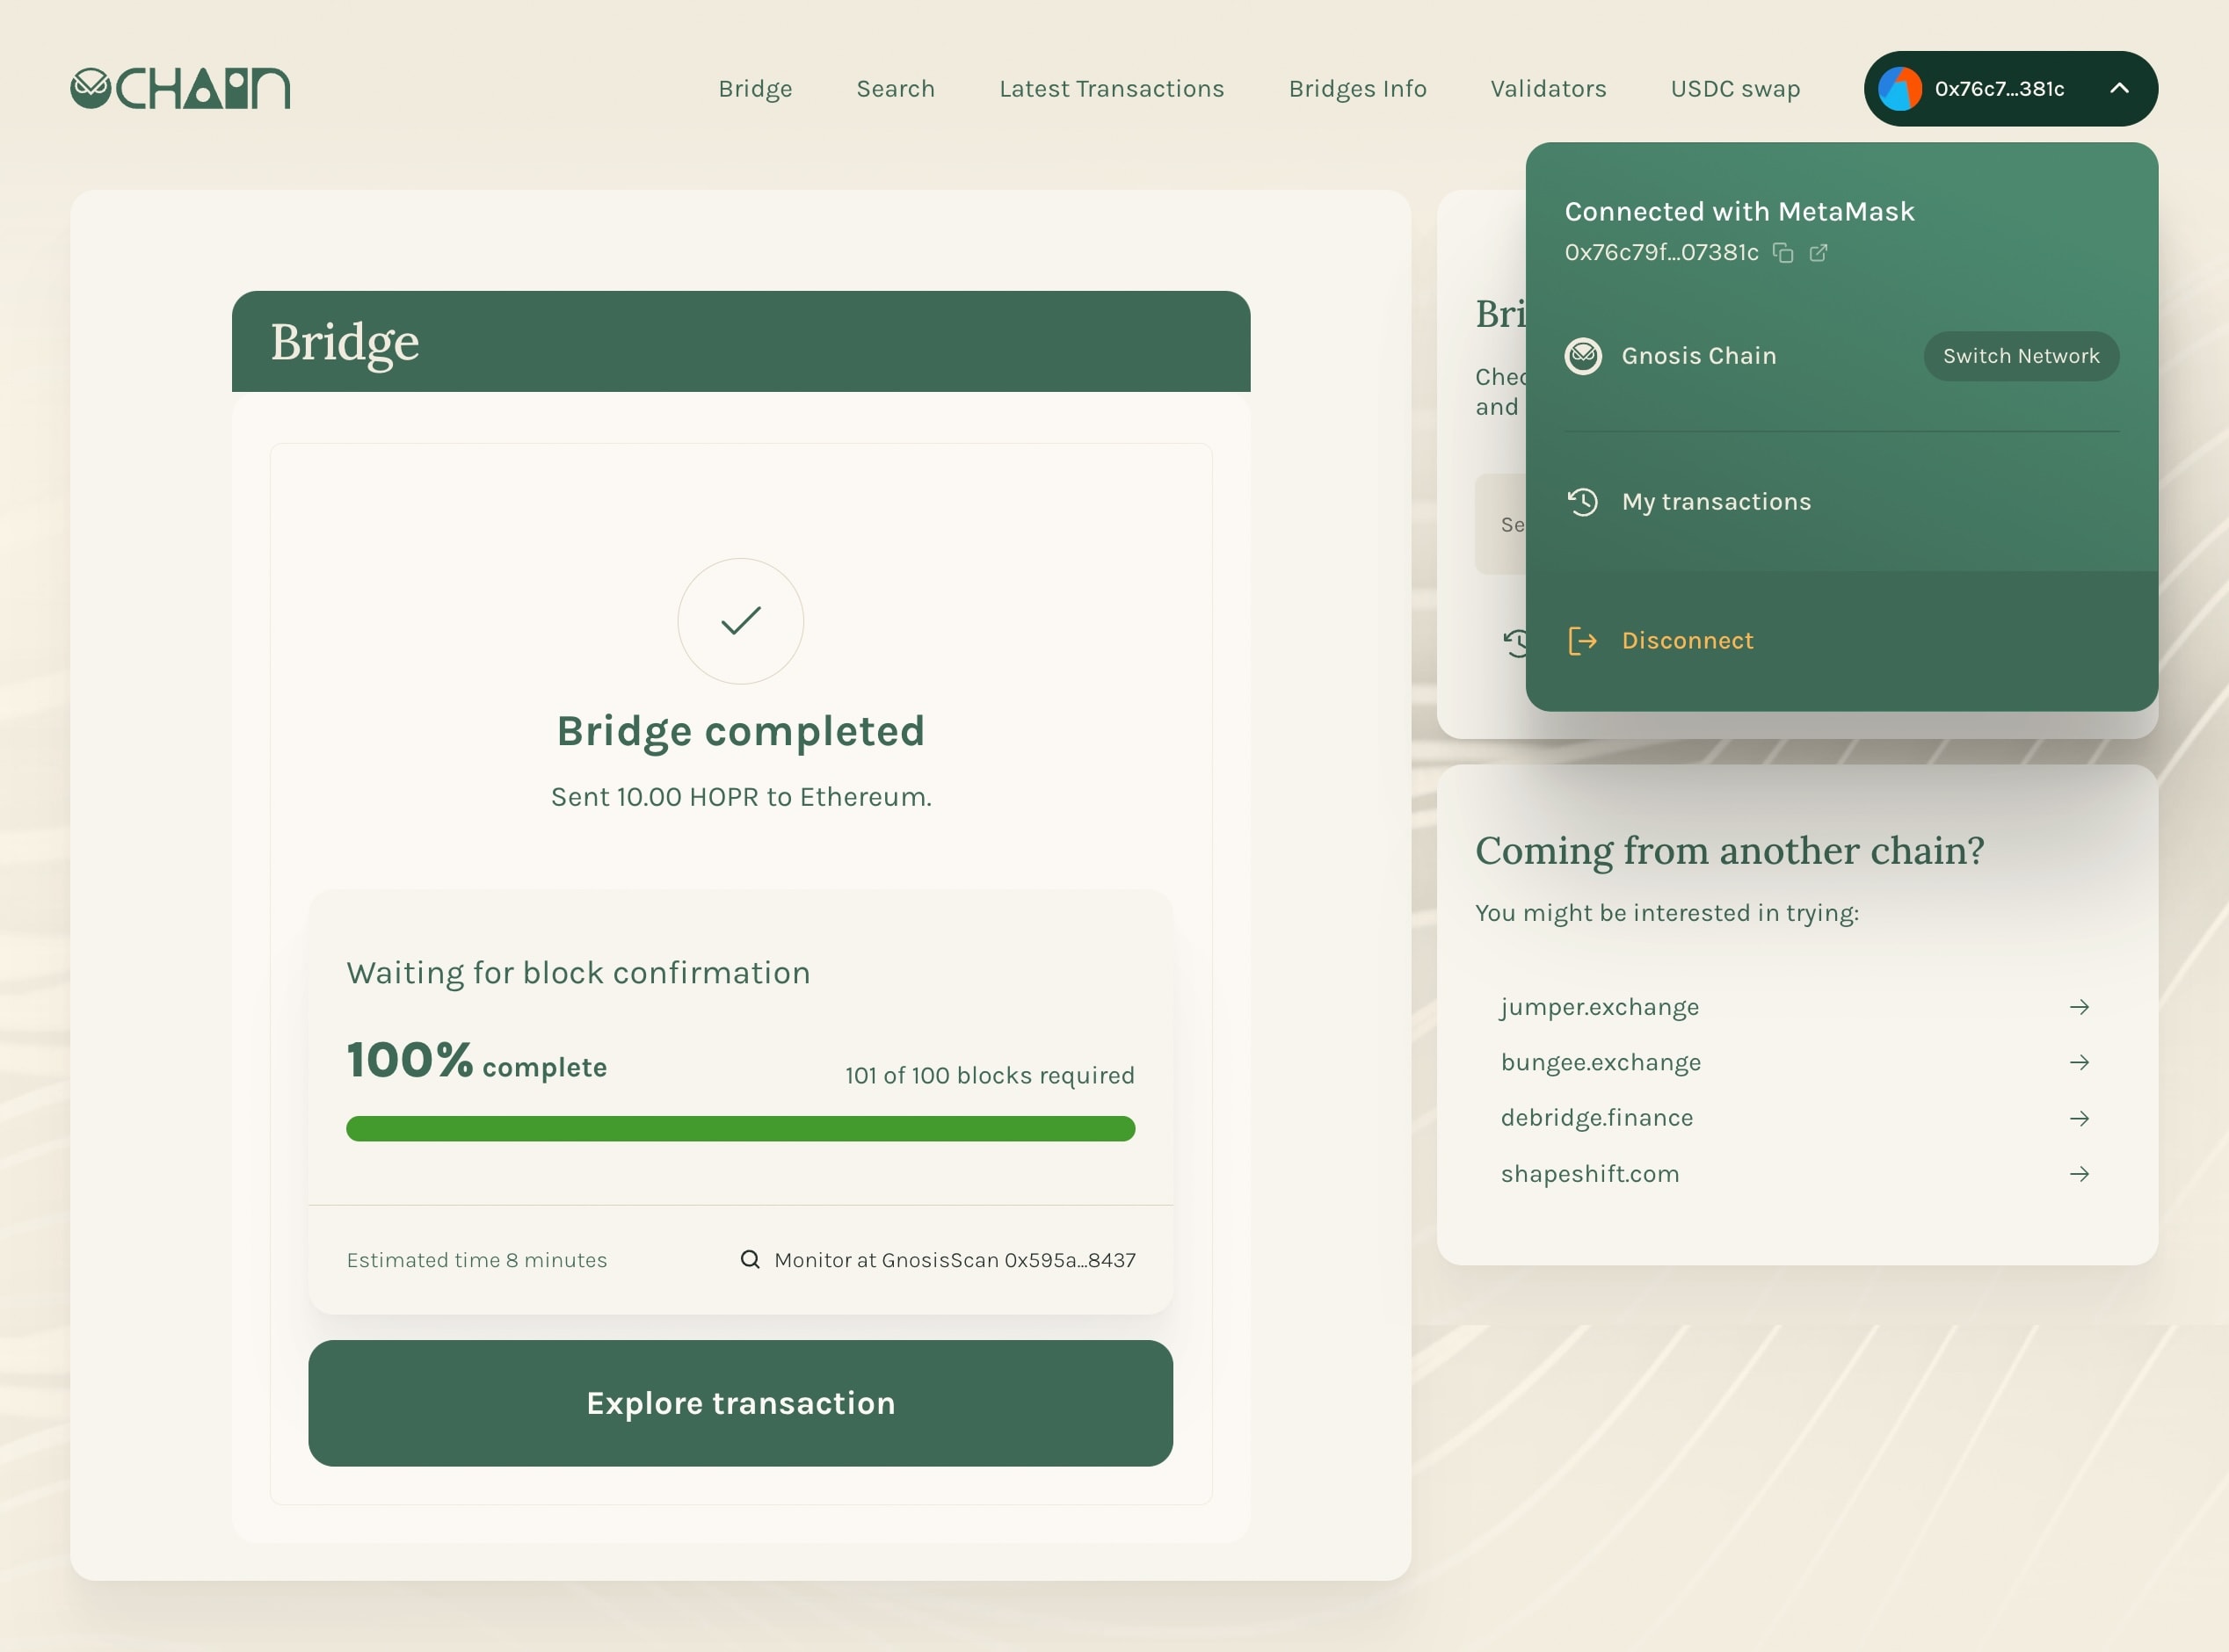Click the 'Coming from another chain?' heading
The image size is (2229, 1652).
click(1730, 851)
